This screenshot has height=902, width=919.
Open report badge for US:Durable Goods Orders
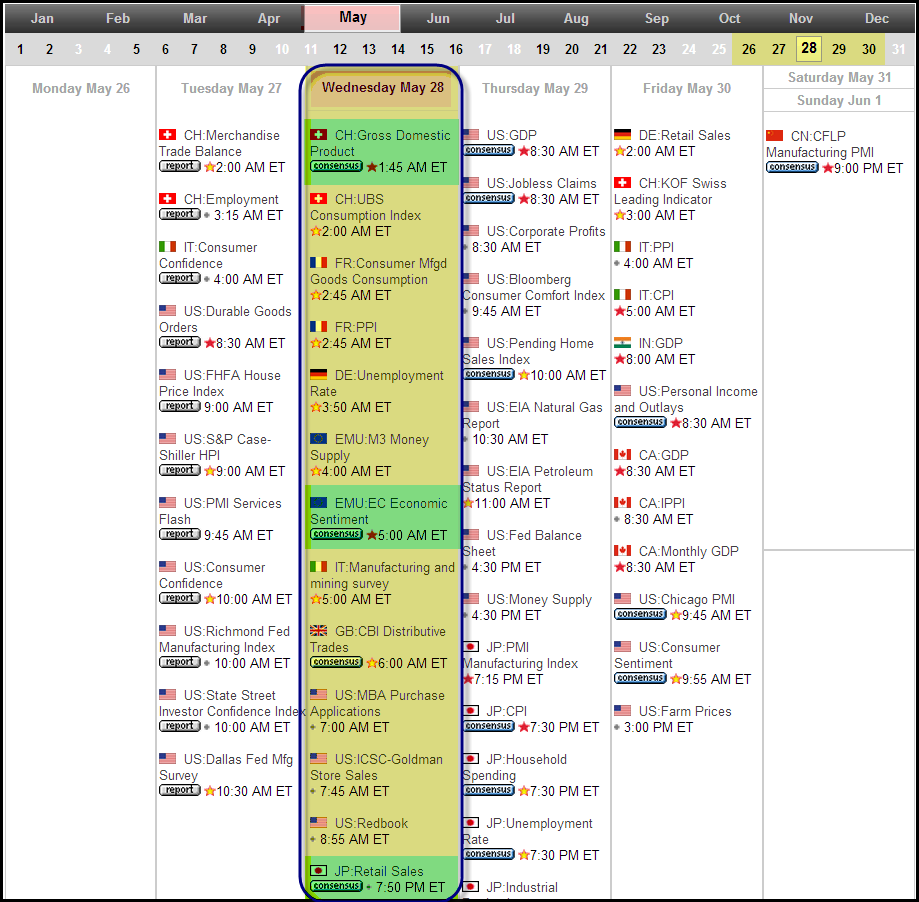(x=179, y=342)
